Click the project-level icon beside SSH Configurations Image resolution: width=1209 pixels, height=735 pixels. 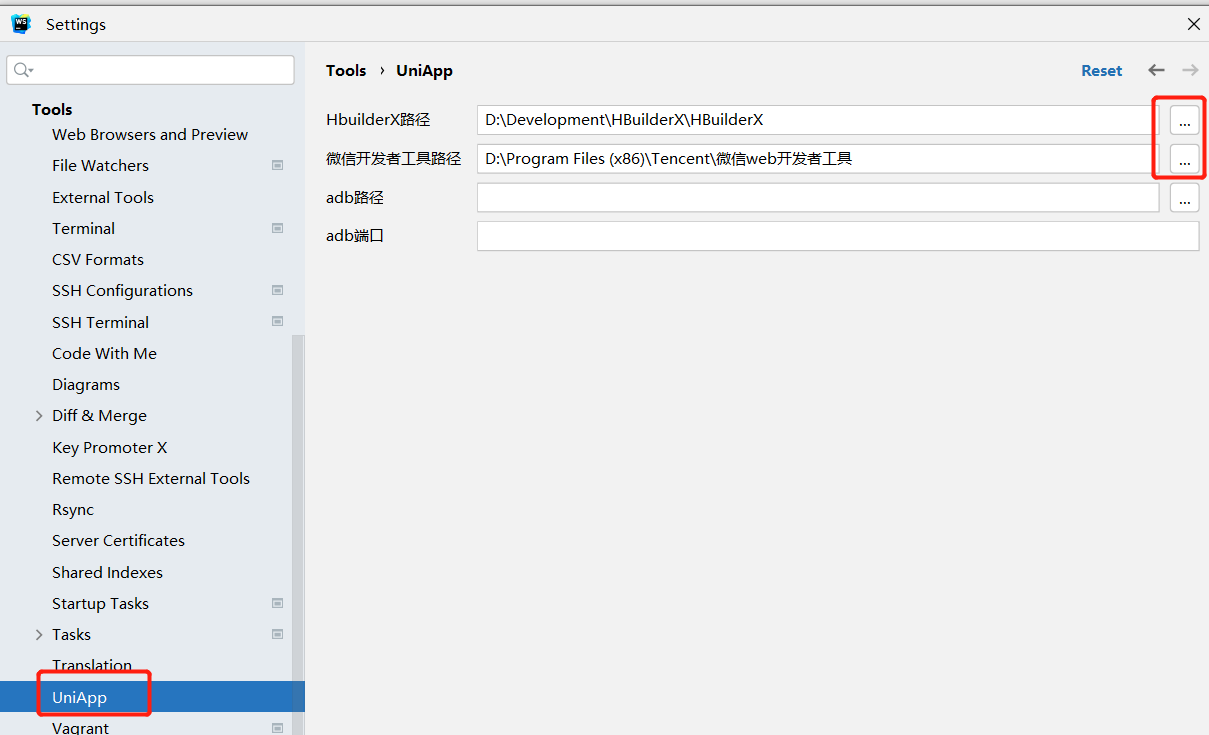pyautogui.click(x=277, y=290)
